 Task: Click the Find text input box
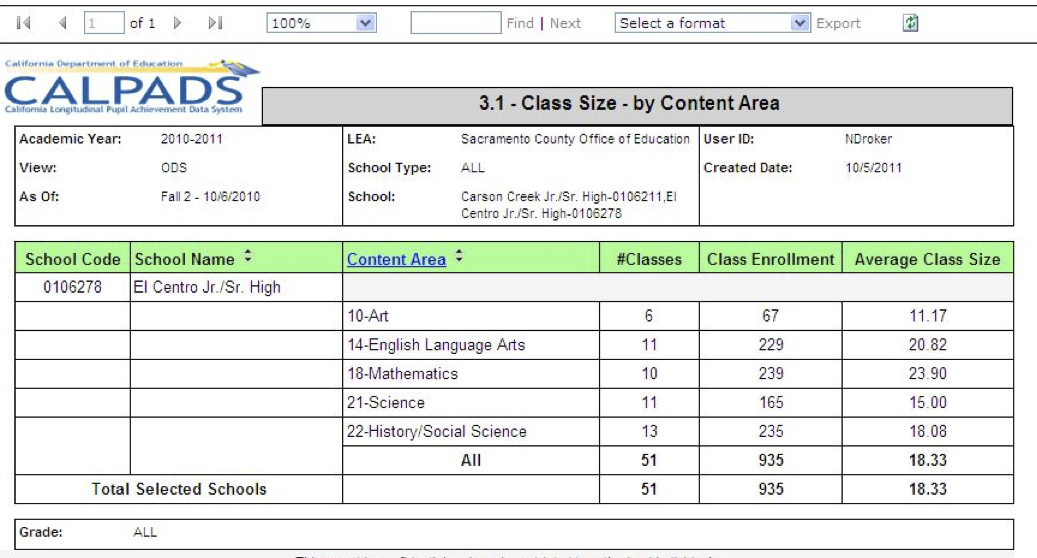point(456,23)
